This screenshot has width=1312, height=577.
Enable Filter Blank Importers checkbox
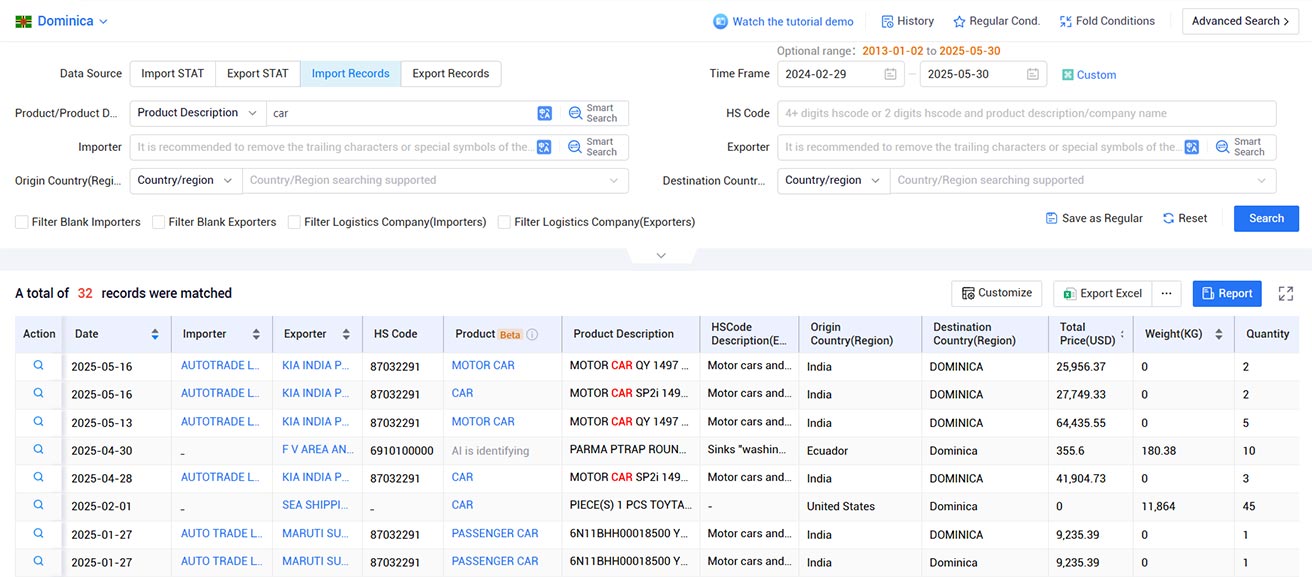[22, 222]
